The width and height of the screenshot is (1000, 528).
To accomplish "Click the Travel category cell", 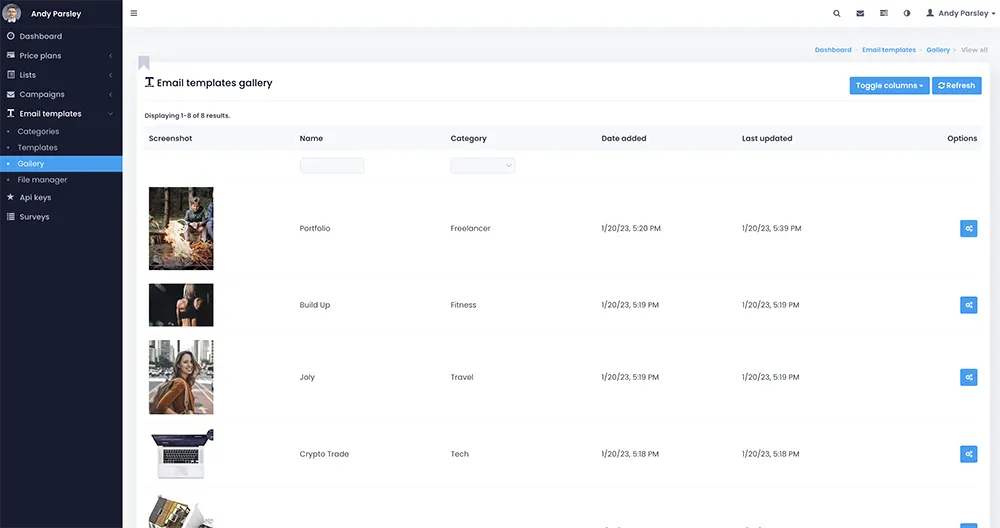I will click(462, 377).
